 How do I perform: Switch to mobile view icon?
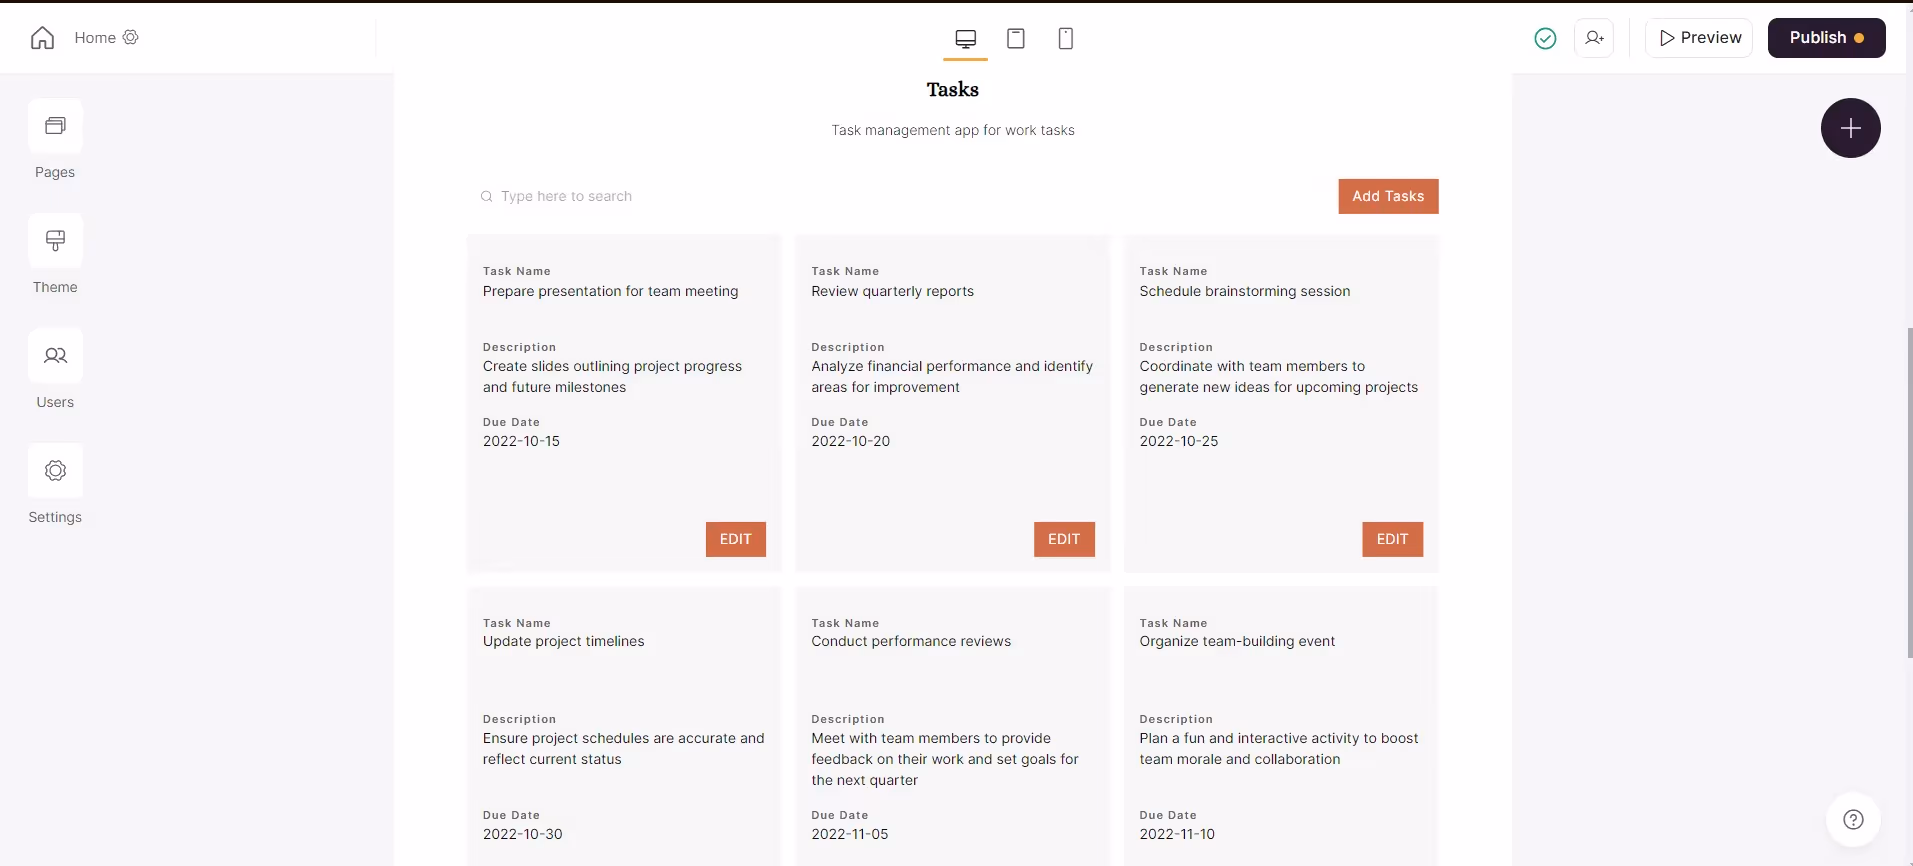click(x=1066, y=38)
